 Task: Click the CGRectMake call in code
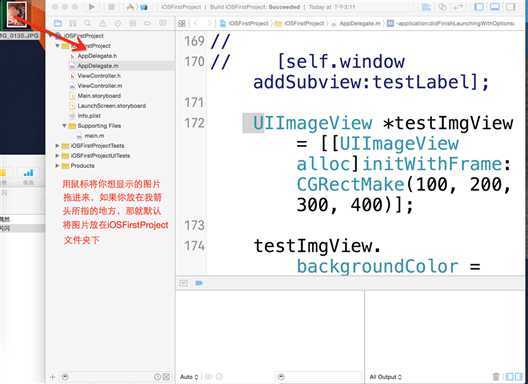pos(350,185)
